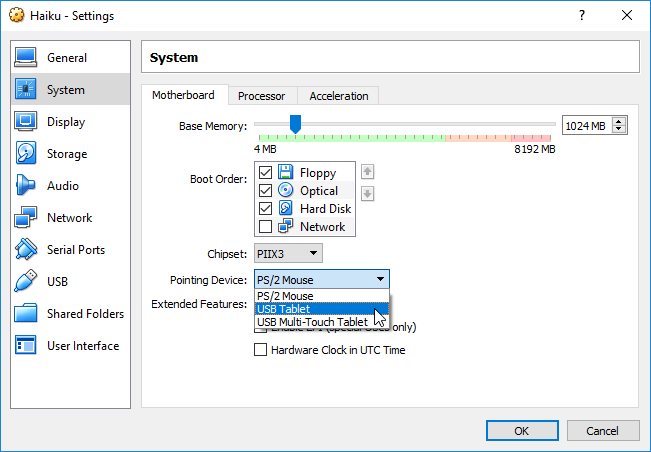
Task: Click the Base Memory slider handle
Action: pyautogui.click(x=295, y=123)
